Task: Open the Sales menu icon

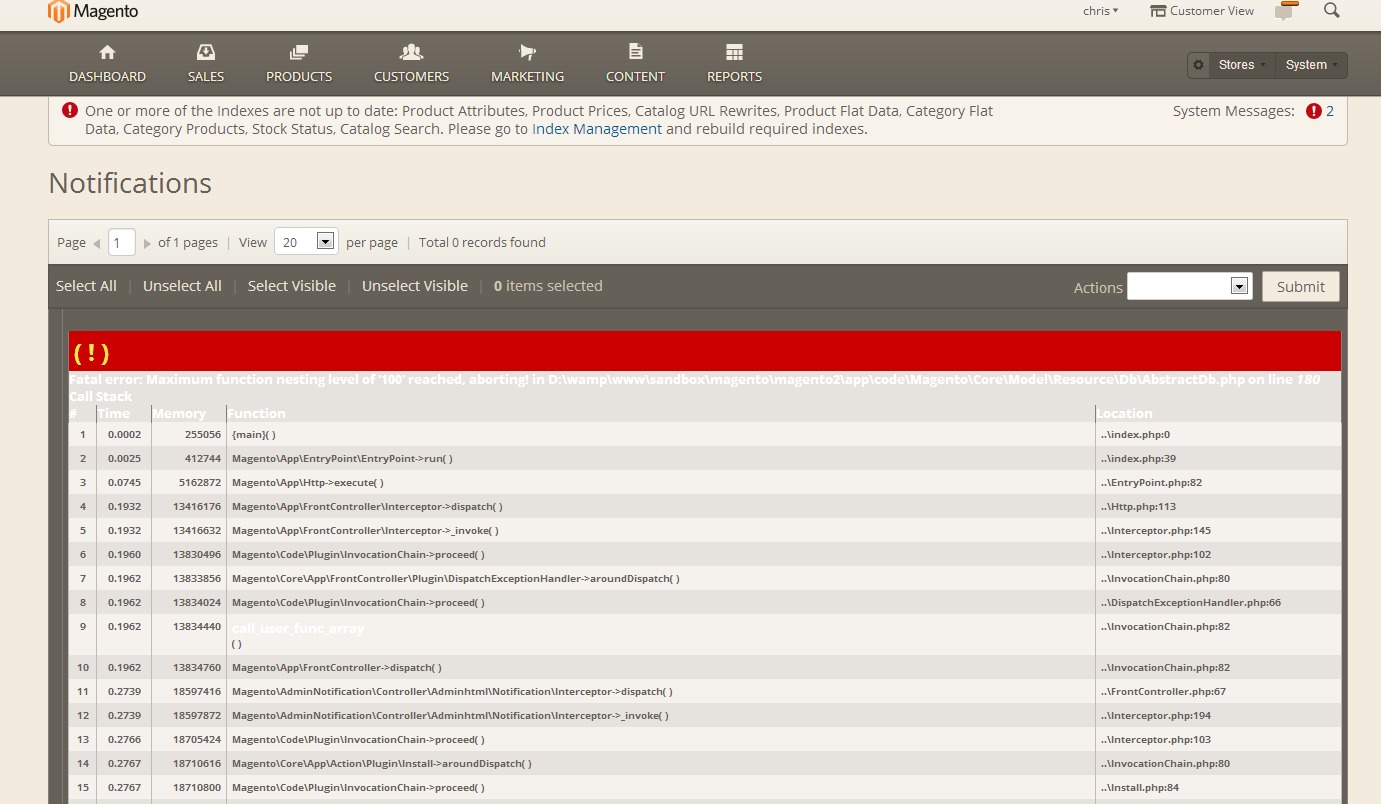Action: pyautogui.click(x=206, y=52)
